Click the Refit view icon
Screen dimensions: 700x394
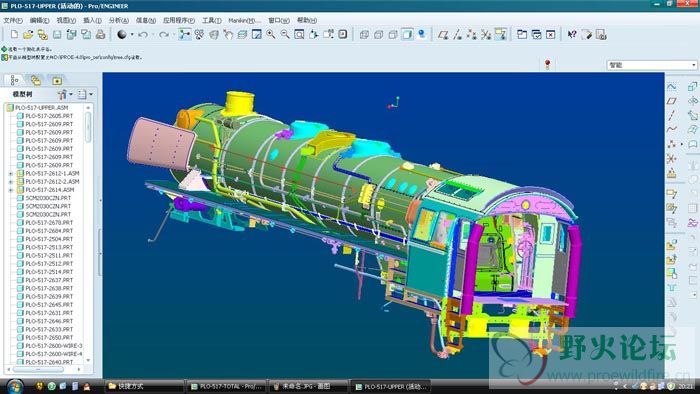(x=299, y=34)
